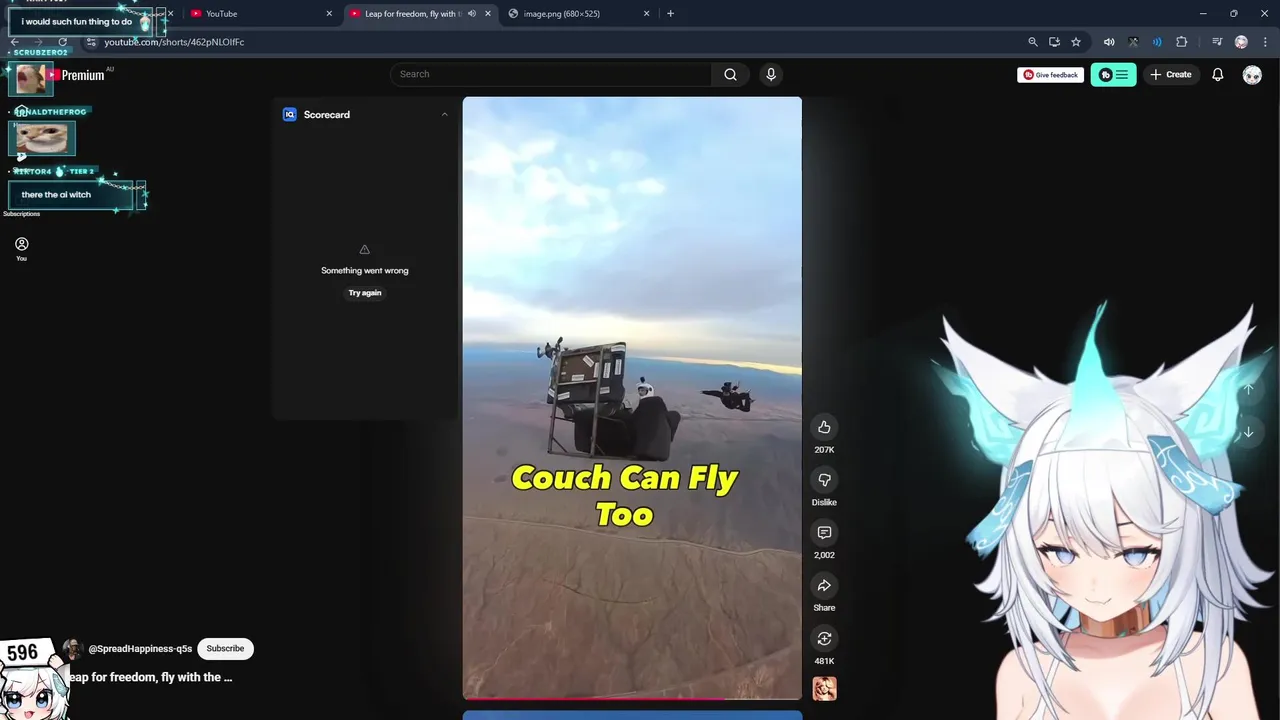
Task: Subscribe to @SpreadHappiness-q5s
Action: (225, 648)
